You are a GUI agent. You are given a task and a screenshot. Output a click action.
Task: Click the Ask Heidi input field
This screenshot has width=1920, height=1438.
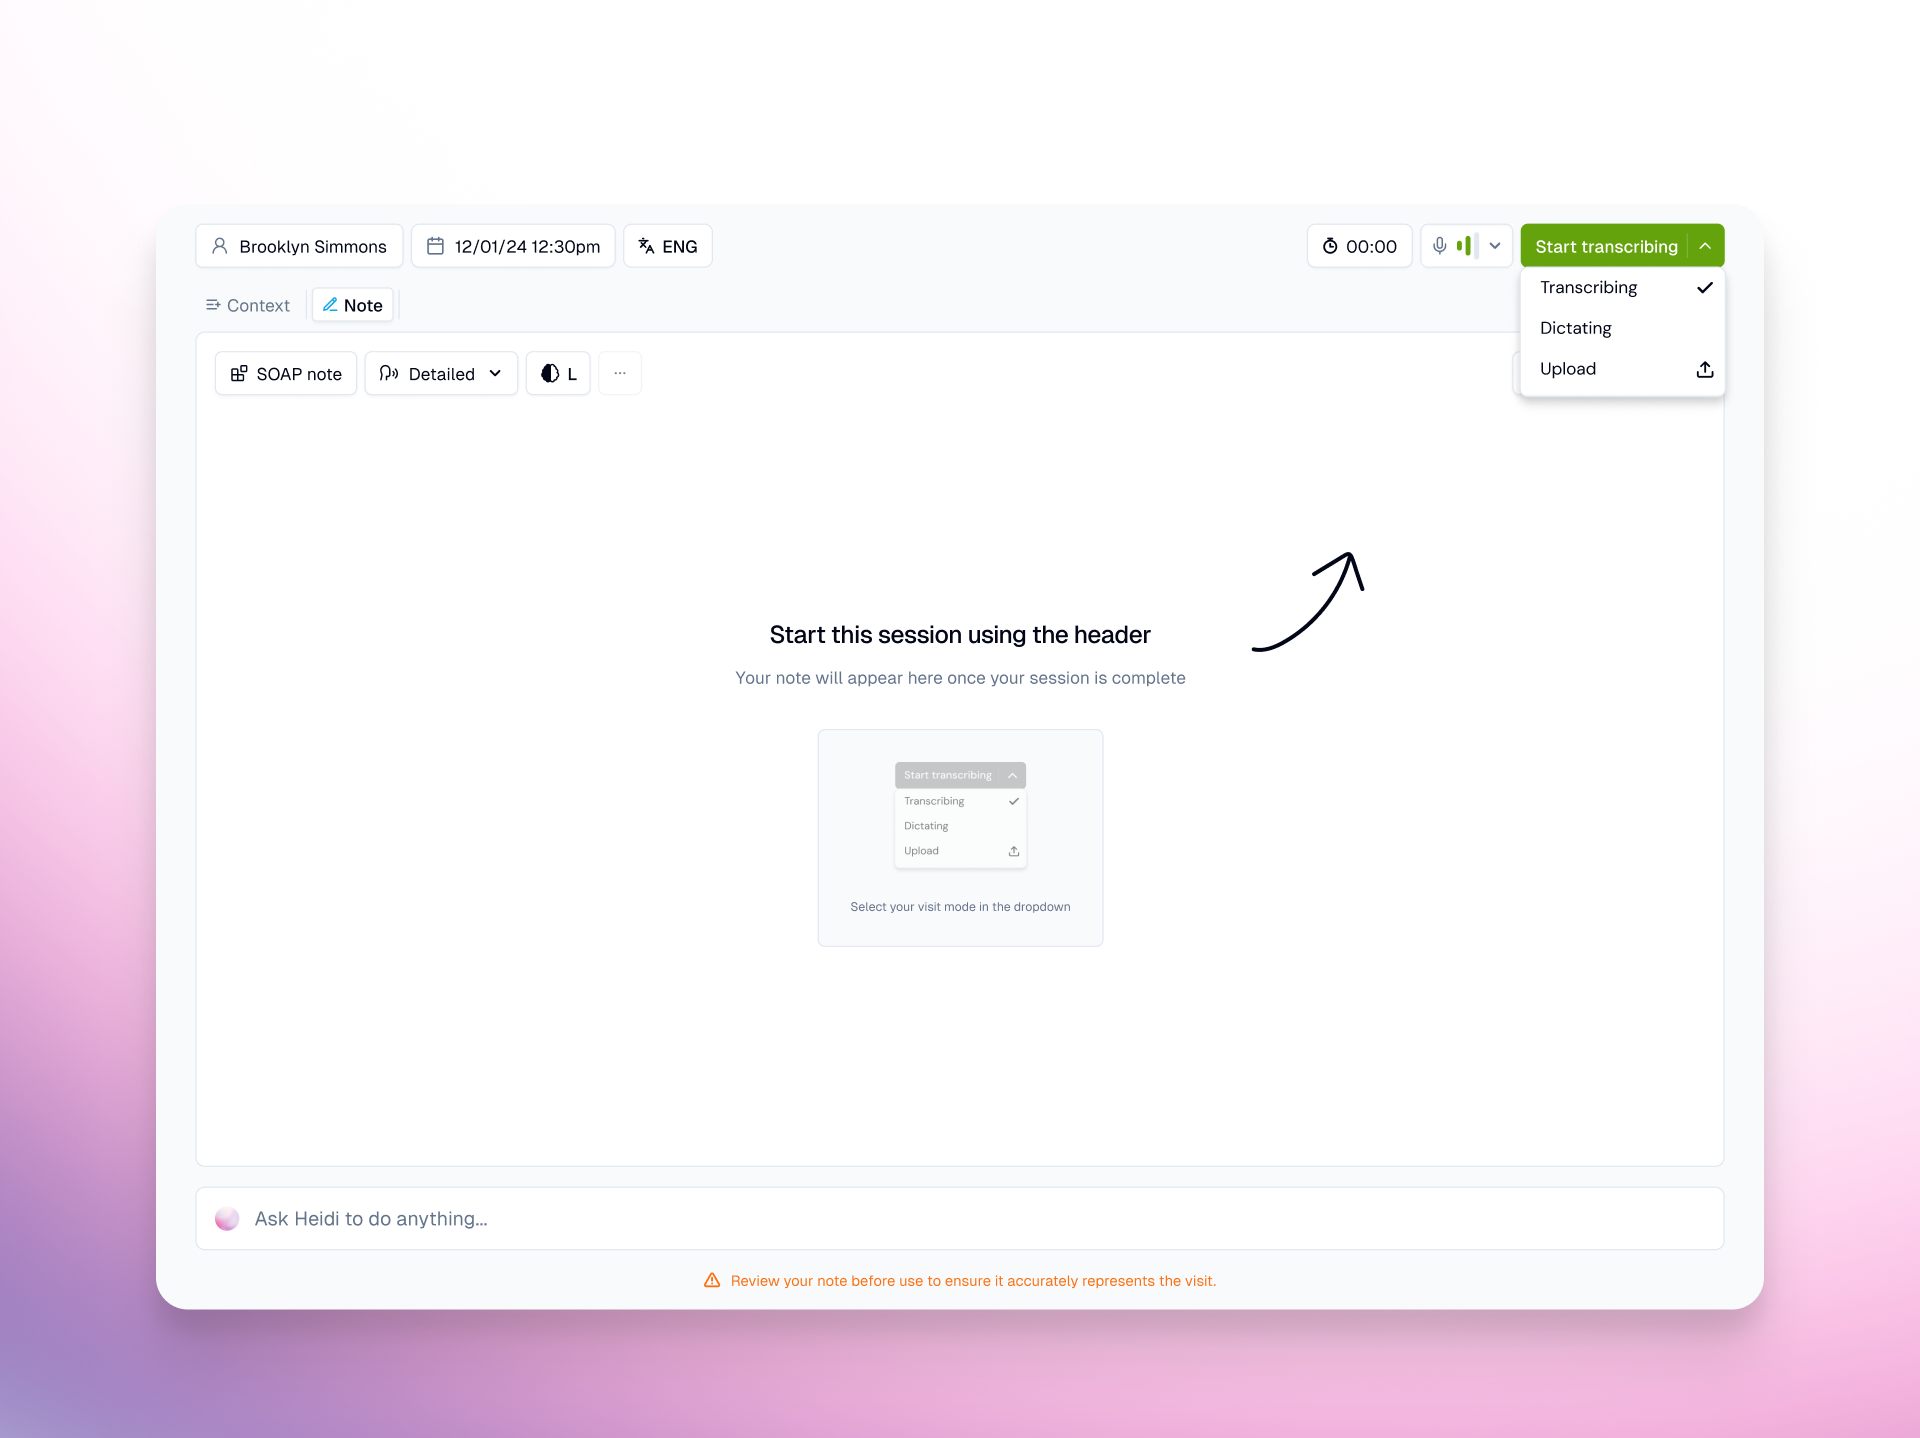click(x=960, y=1218)
